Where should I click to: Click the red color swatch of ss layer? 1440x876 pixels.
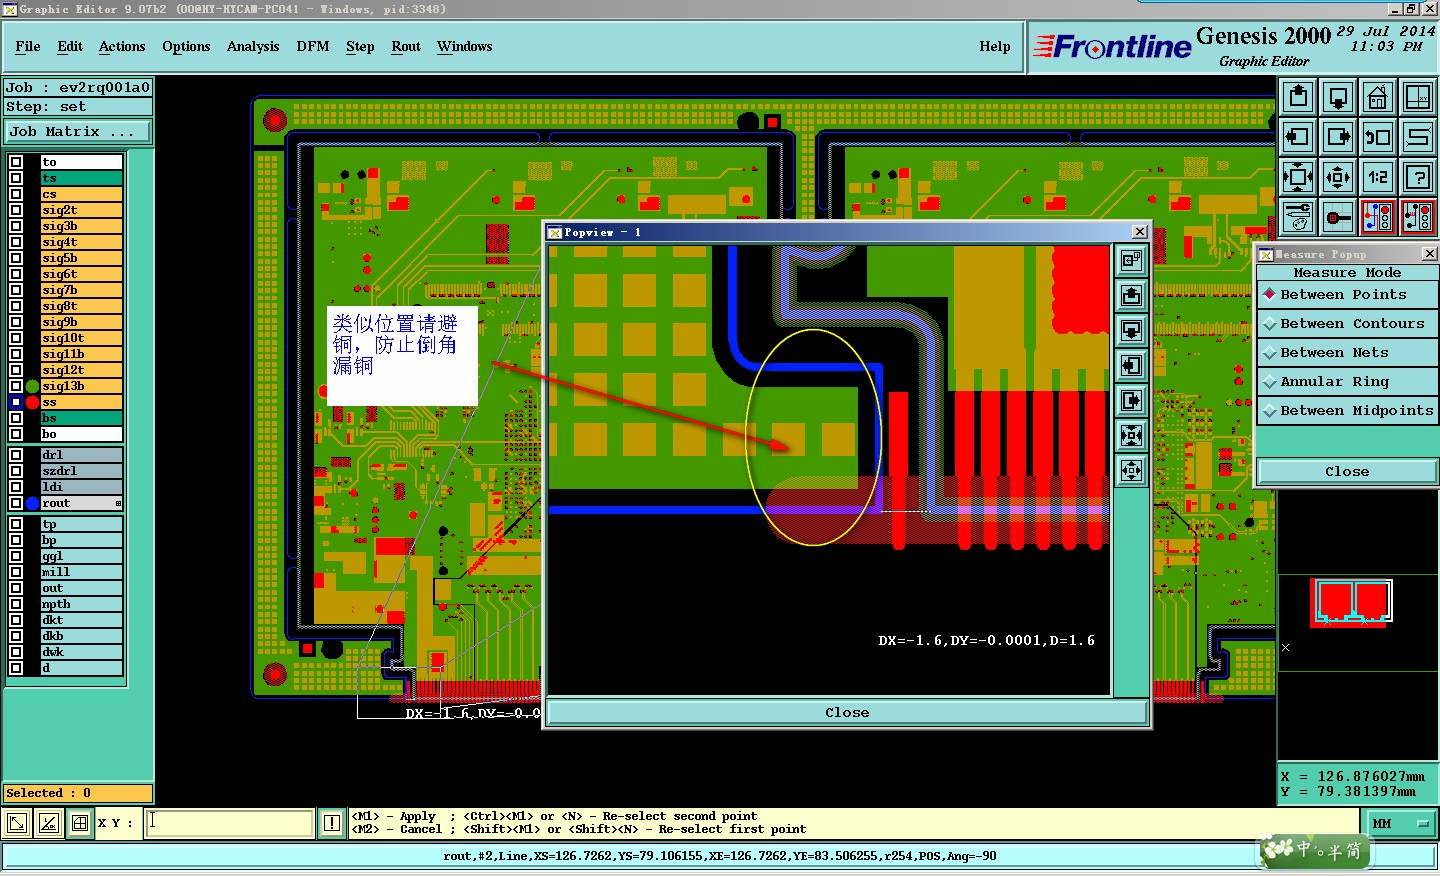pos(32,402)
